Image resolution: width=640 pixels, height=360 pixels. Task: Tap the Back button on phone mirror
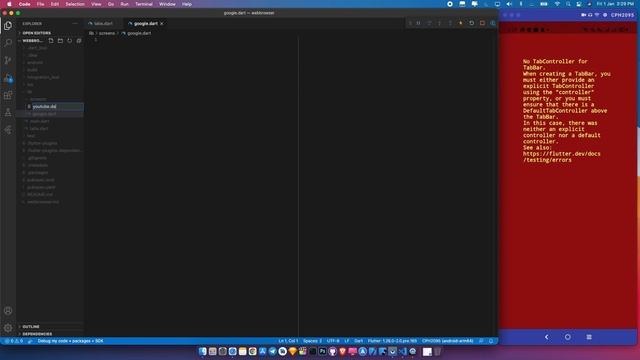coord(547,337)
